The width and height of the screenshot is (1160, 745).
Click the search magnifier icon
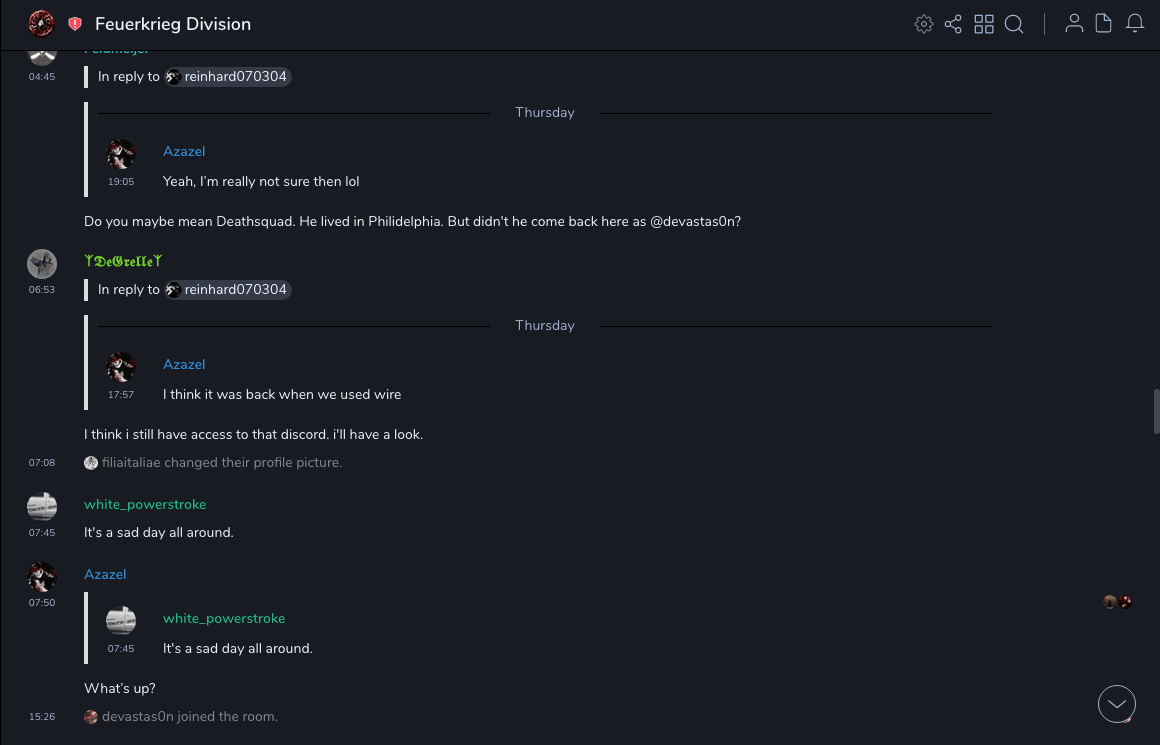pyautogui.click(x=1014, y=24)
